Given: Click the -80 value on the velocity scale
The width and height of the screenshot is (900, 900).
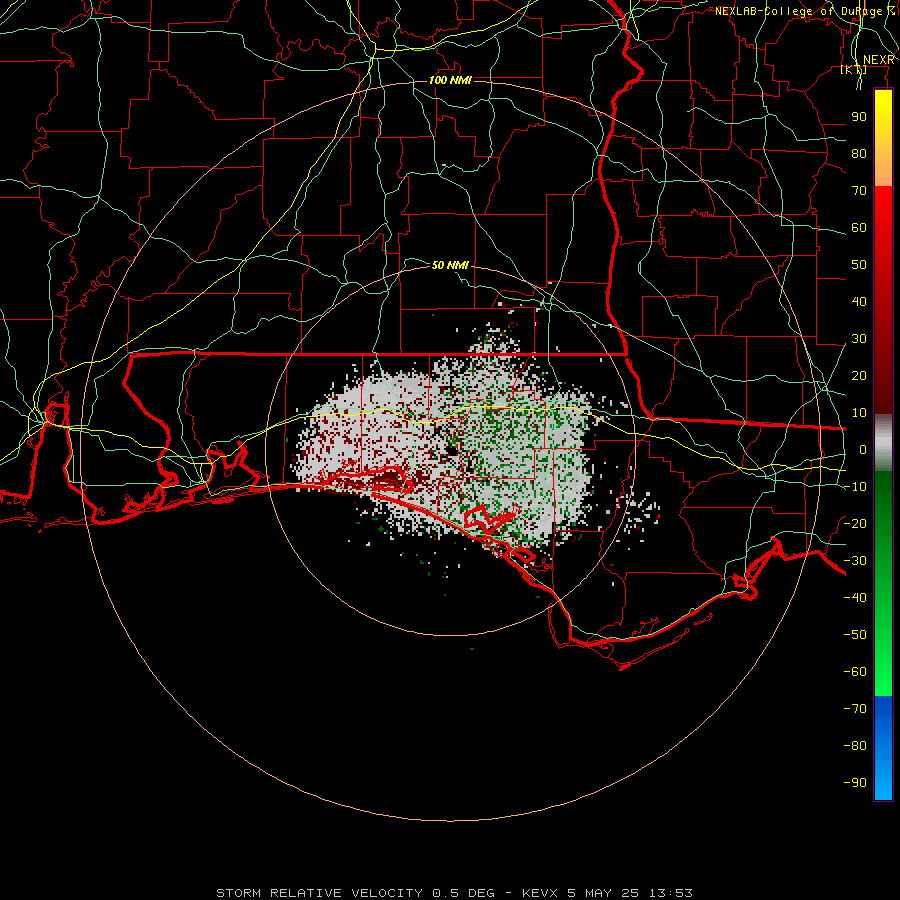Looking at the screenshot, I should point(855,746).
